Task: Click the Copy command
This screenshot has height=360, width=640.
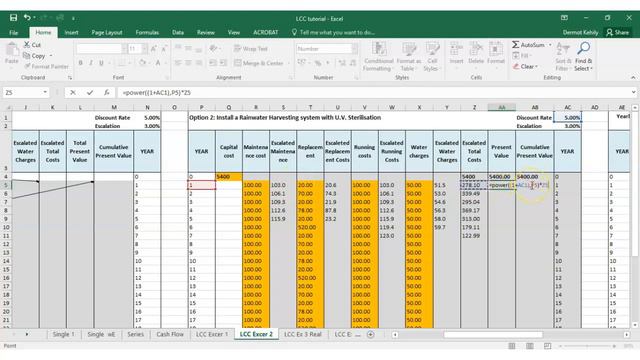Action: click(34, 56)
